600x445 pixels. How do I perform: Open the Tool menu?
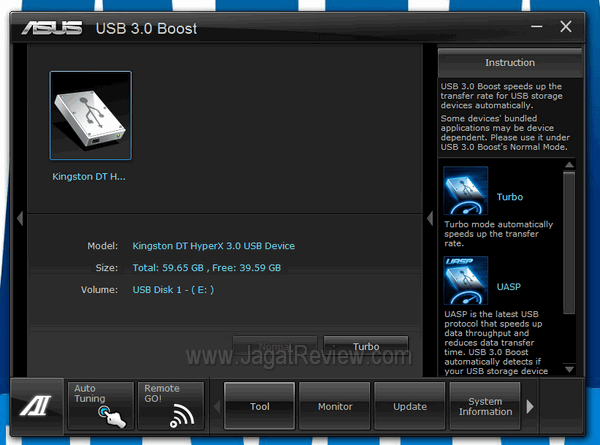coord(259,406)
